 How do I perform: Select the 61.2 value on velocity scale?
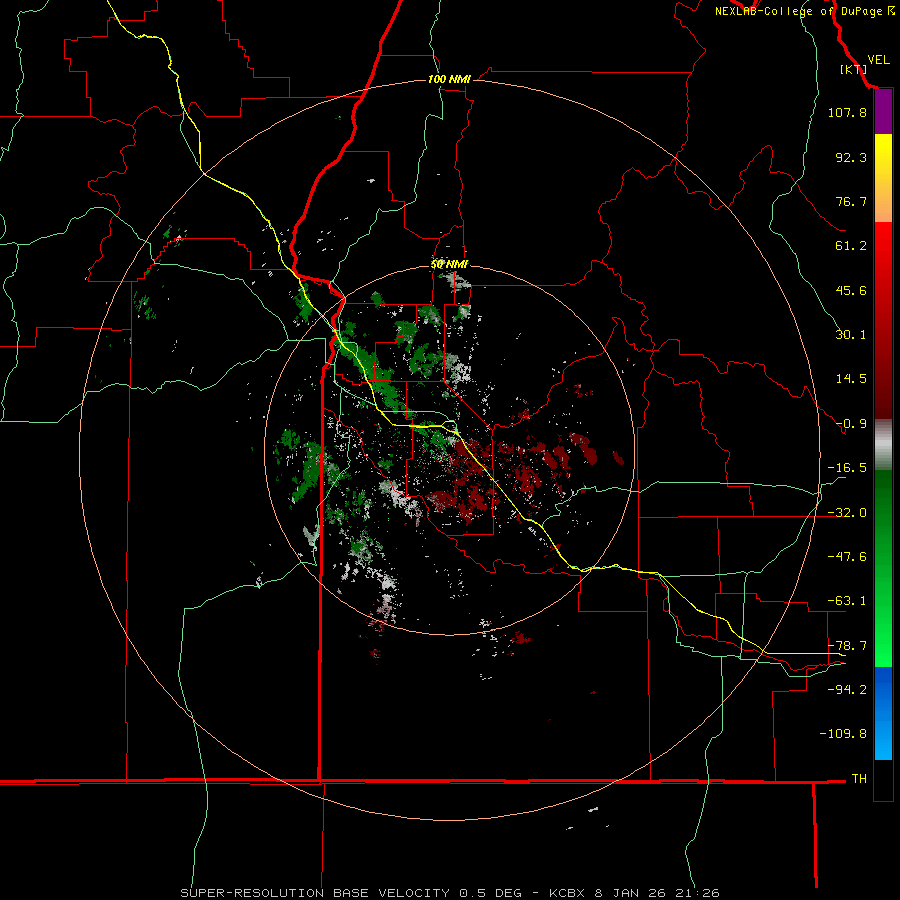851,246
